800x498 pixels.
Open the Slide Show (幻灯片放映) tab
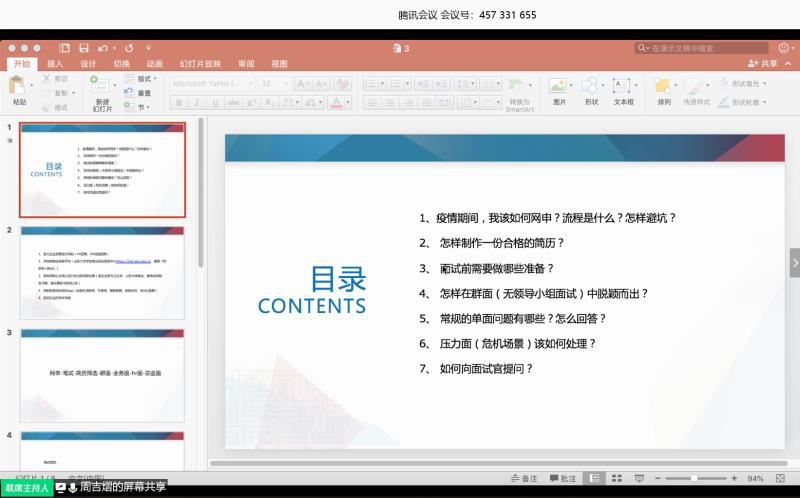pos(200,64)
